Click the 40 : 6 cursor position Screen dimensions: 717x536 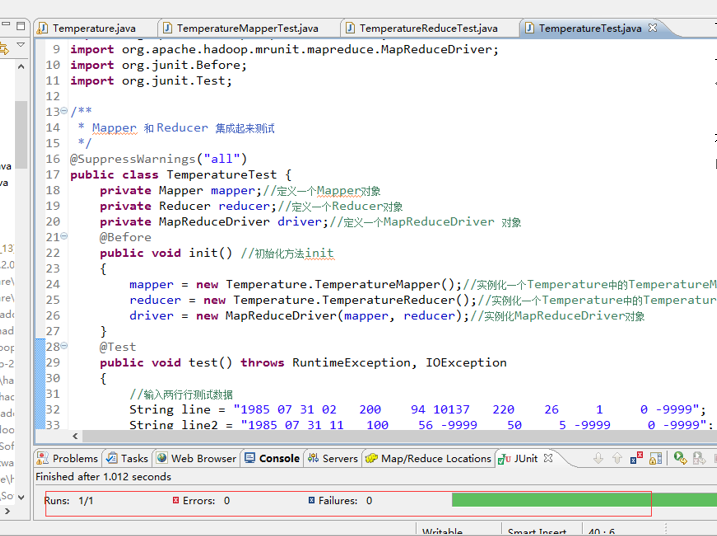click(601, 532)
